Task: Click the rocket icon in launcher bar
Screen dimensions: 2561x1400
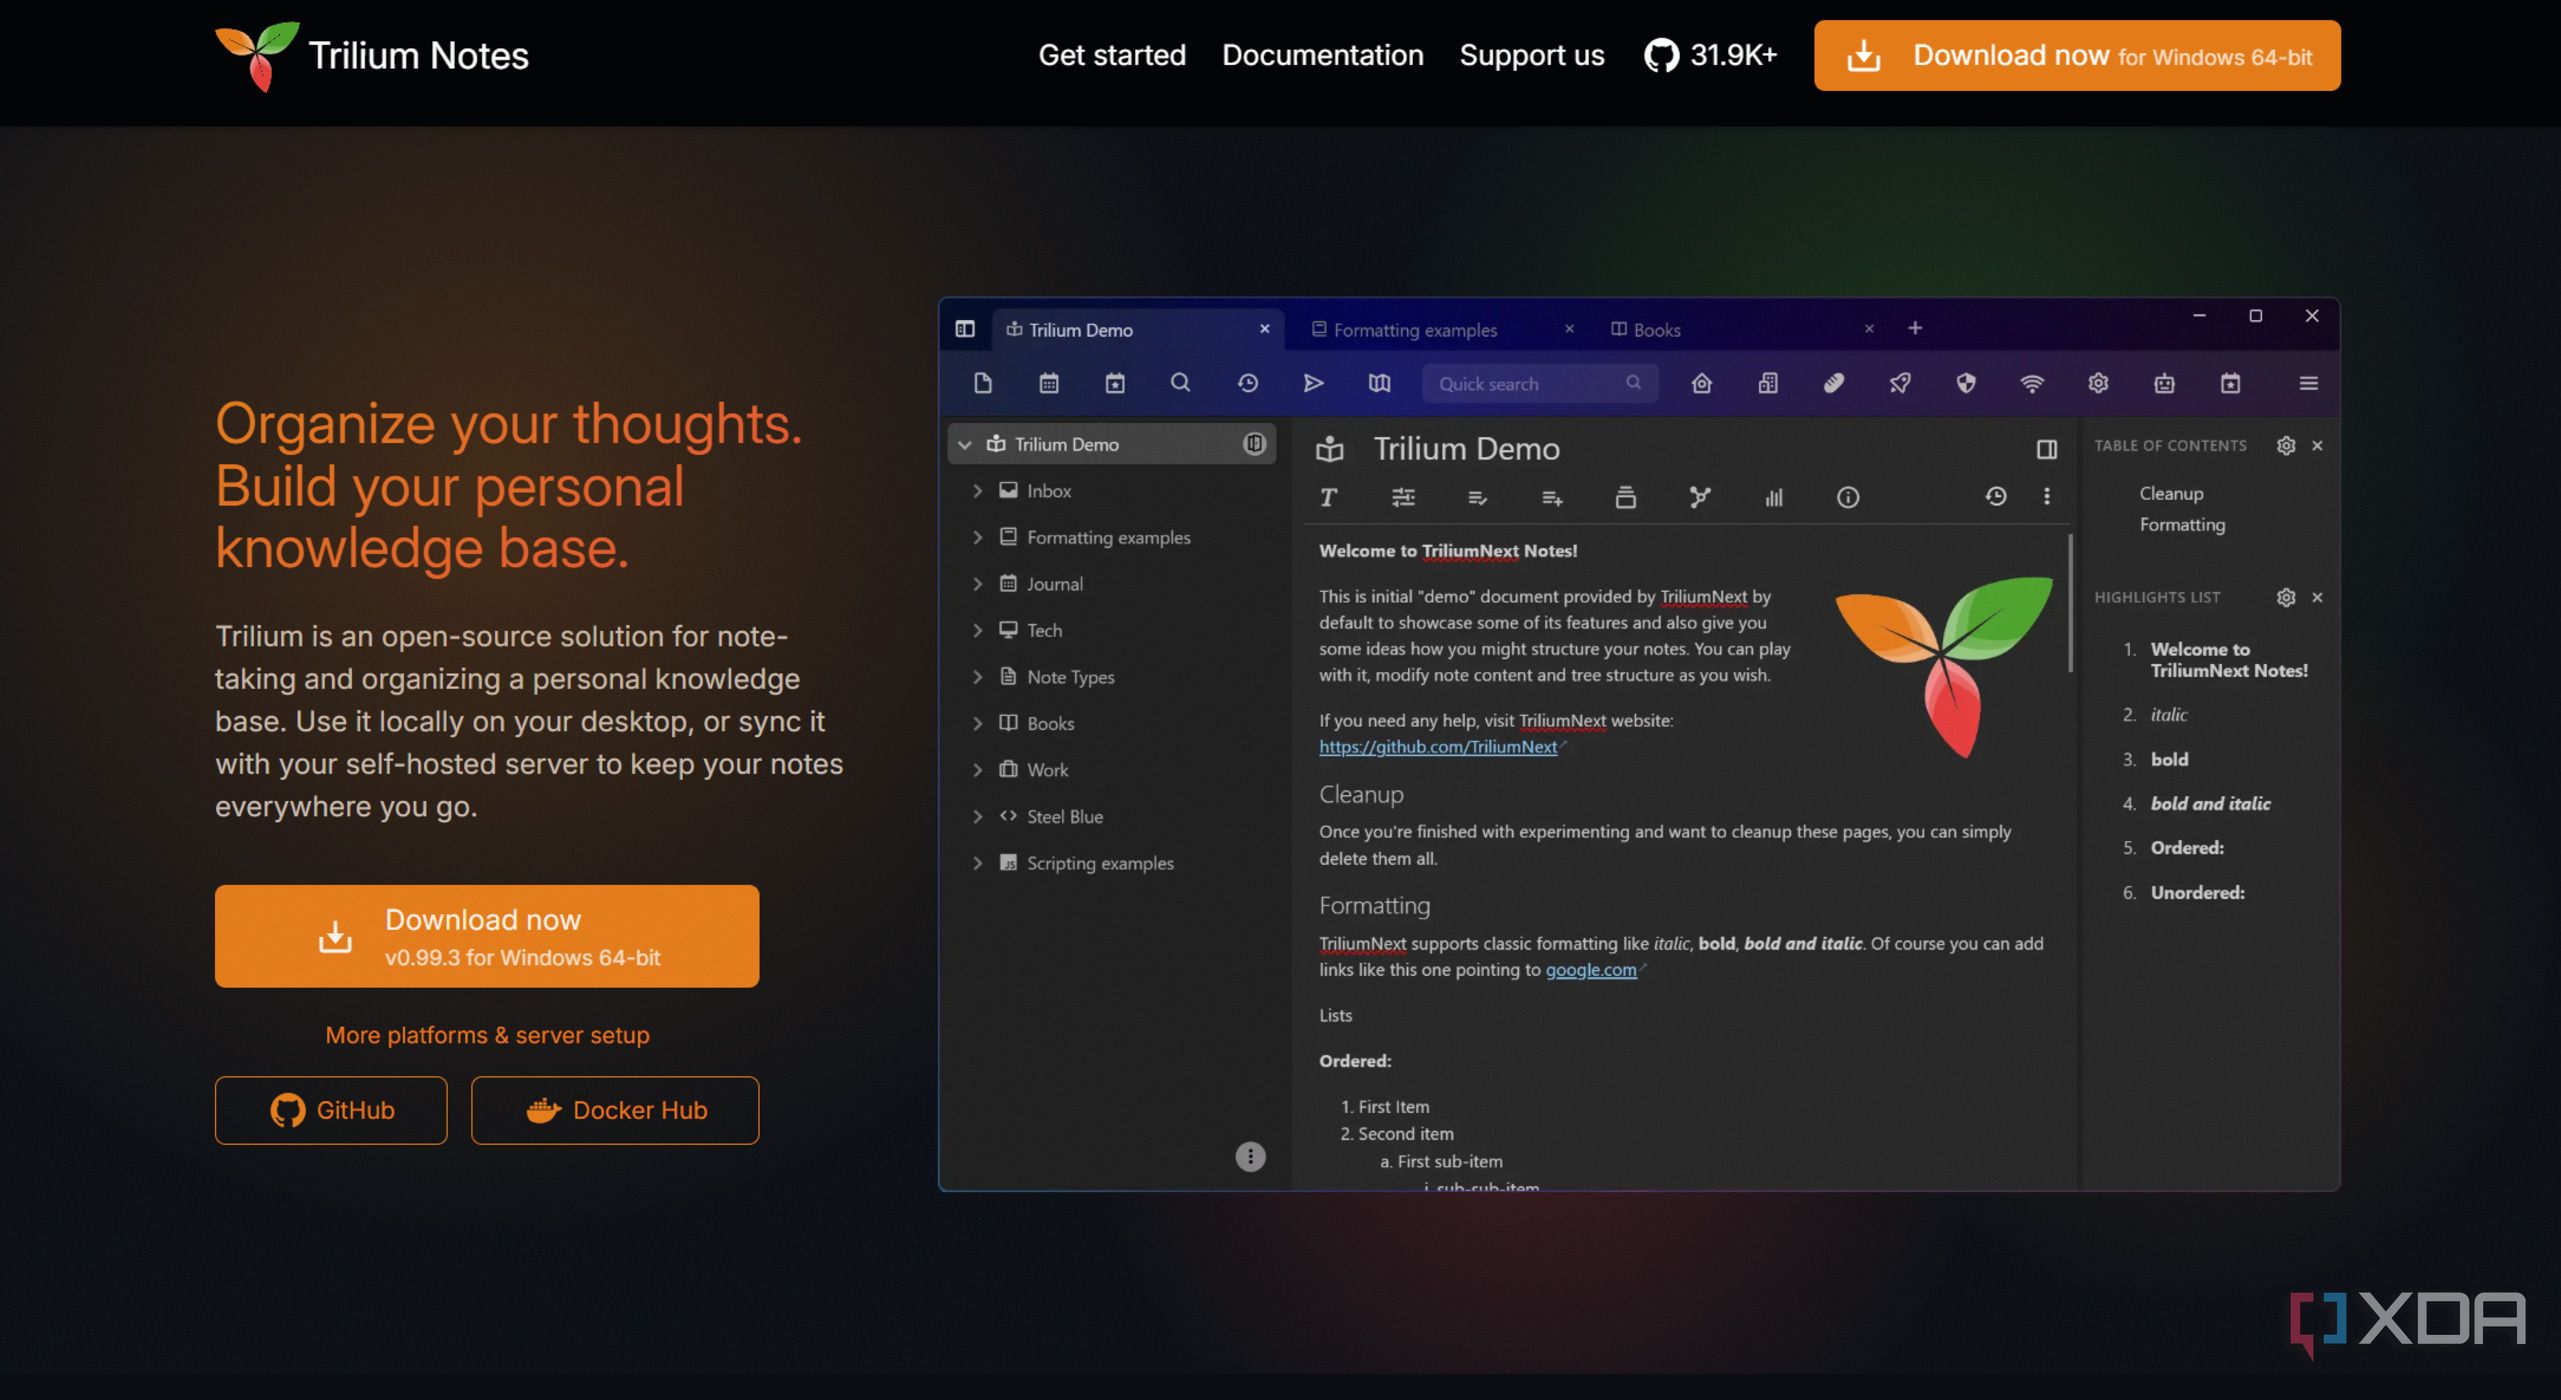Action: [x=1899, y=383]
